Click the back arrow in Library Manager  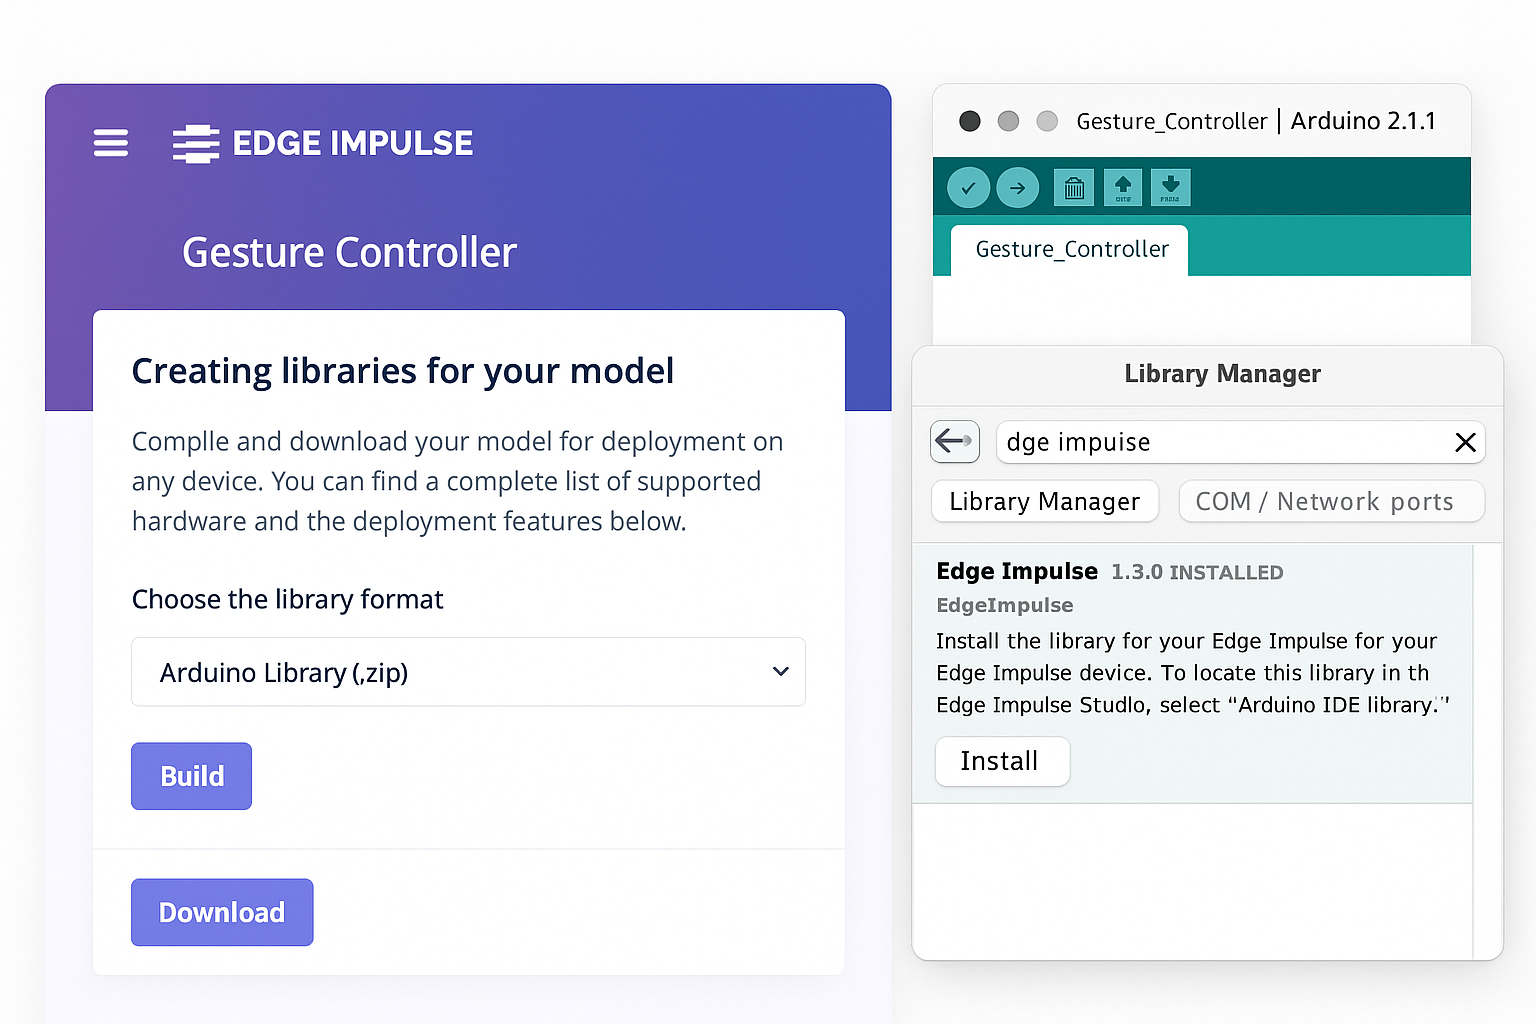955,441
